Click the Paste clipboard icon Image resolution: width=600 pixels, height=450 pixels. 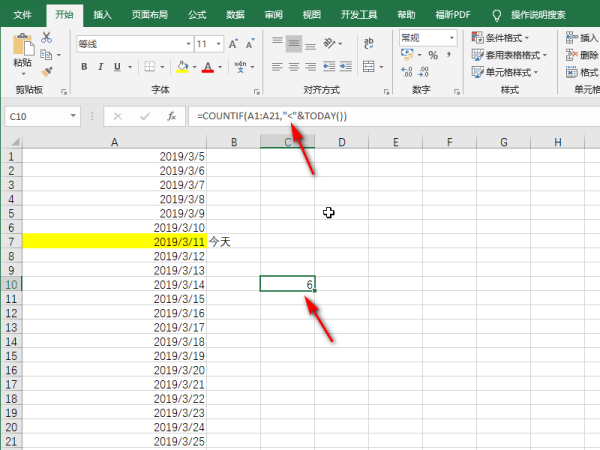pos(21,48)
